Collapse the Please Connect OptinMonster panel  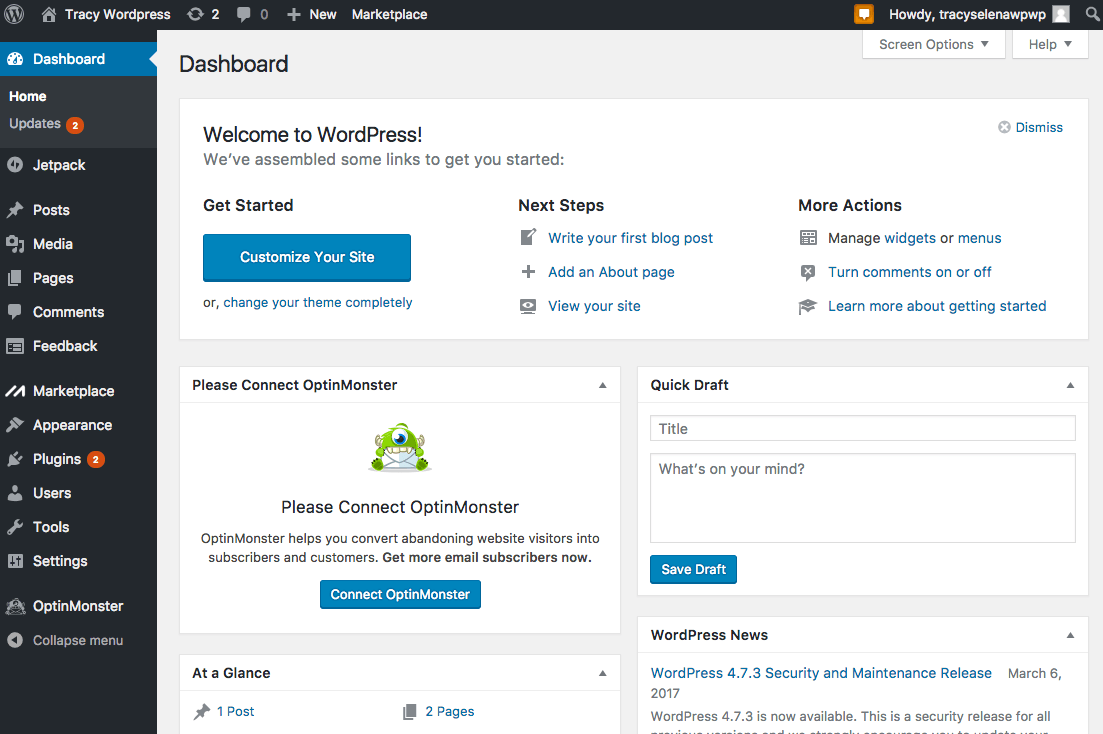(603, 386)
